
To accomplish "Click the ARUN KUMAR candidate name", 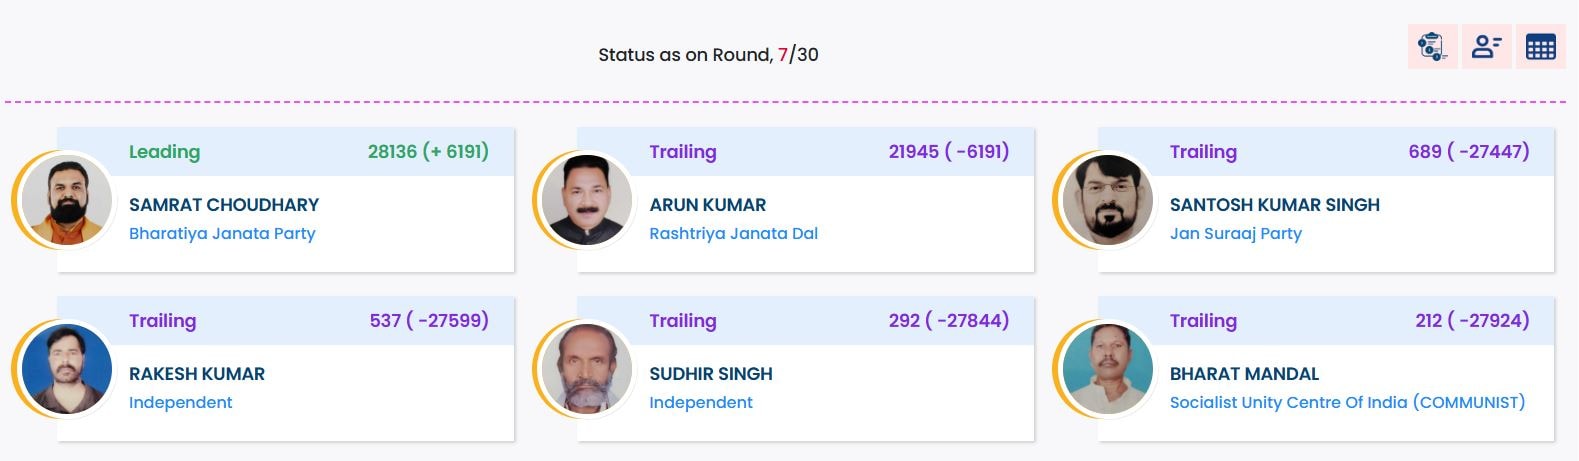I will 707,205.
